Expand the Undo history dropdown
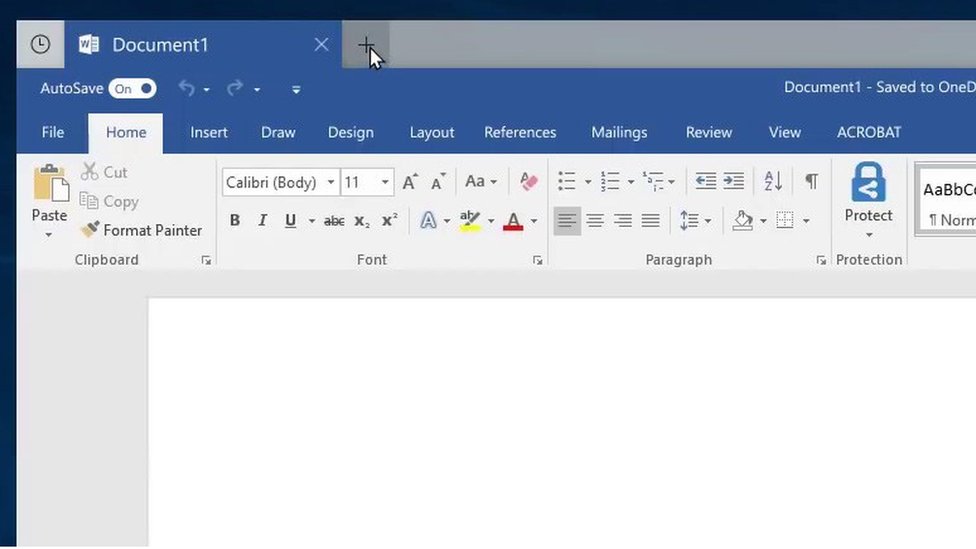Viewport: 976px width, 549px height. (207, 90)
